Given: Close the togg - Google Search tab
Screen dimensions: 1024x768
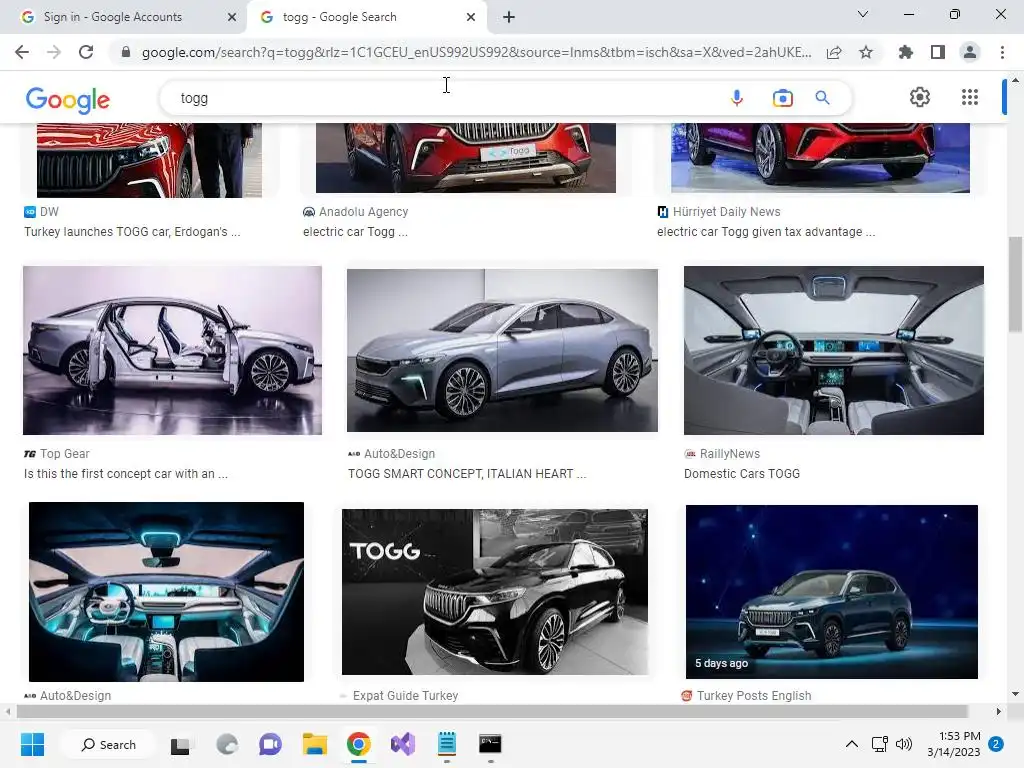Looking at the screenshot, I should (x=471, y=17).
